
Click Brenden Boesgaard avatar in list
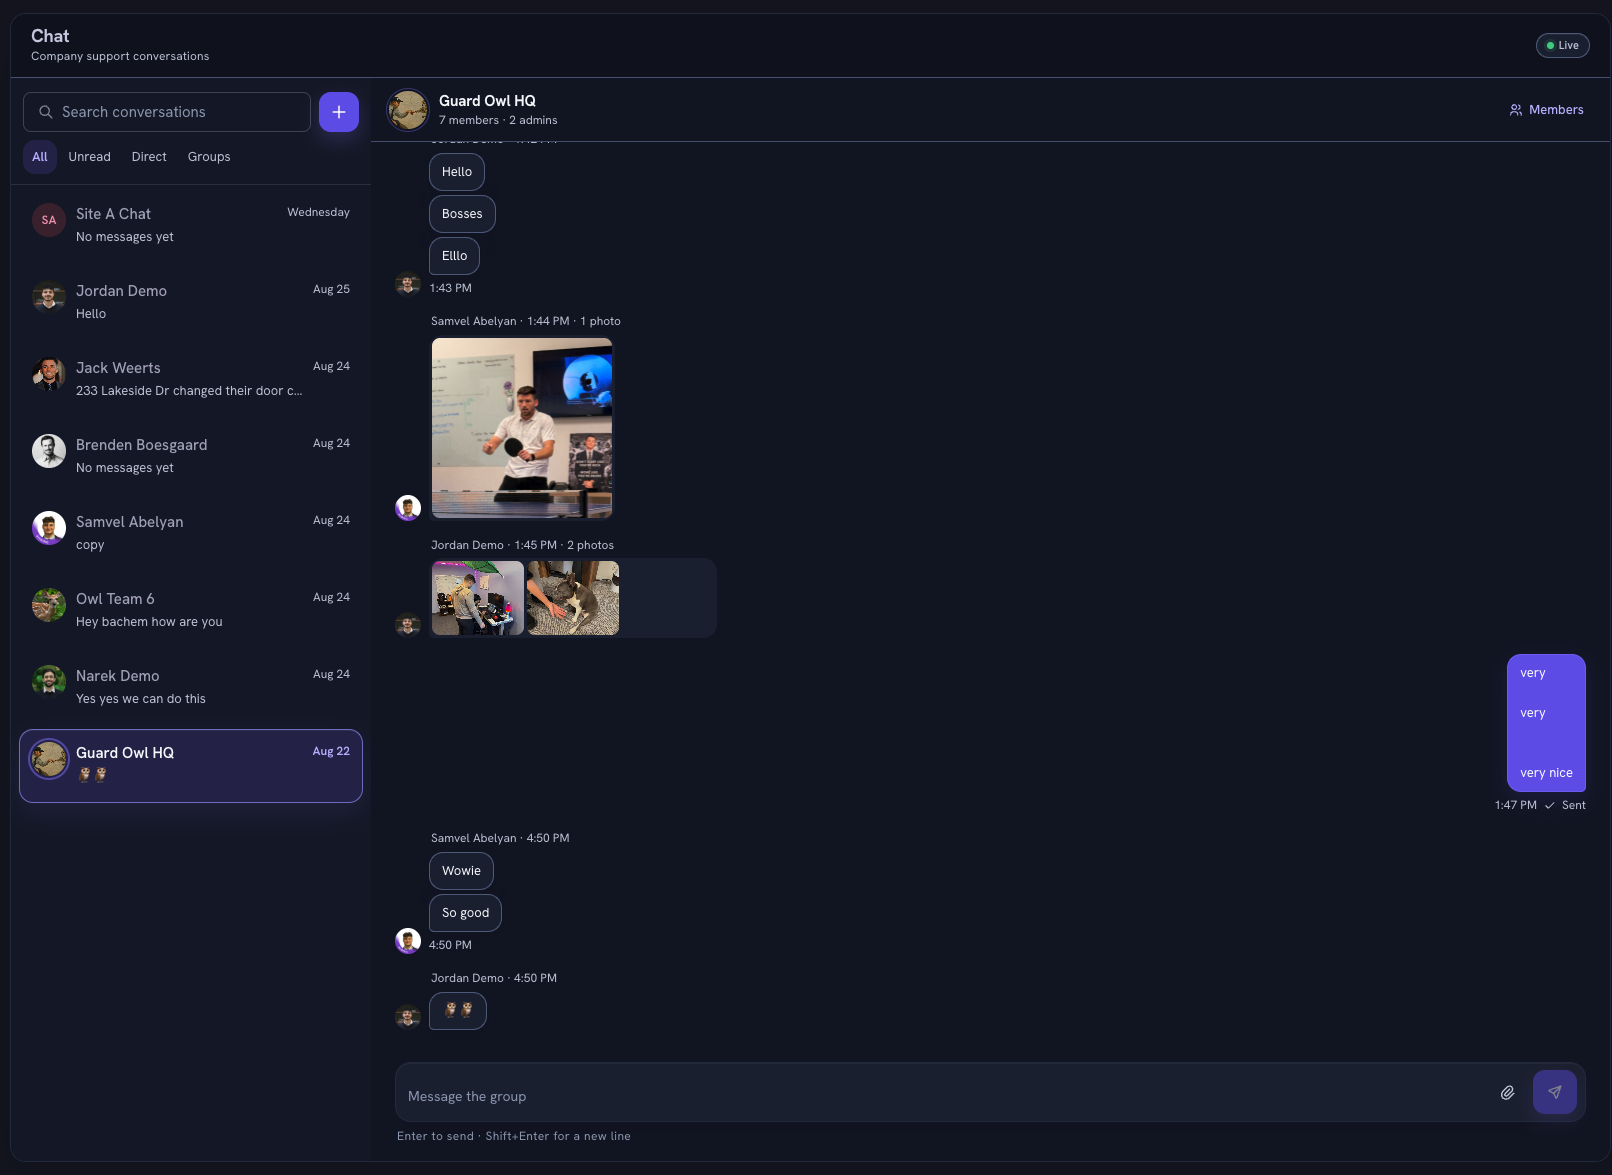(49, 451)
